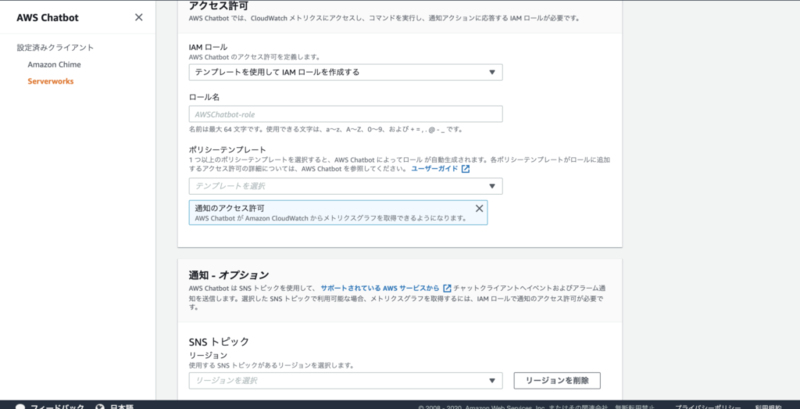Click the globe icon next to 日本語

pos(101,406)
